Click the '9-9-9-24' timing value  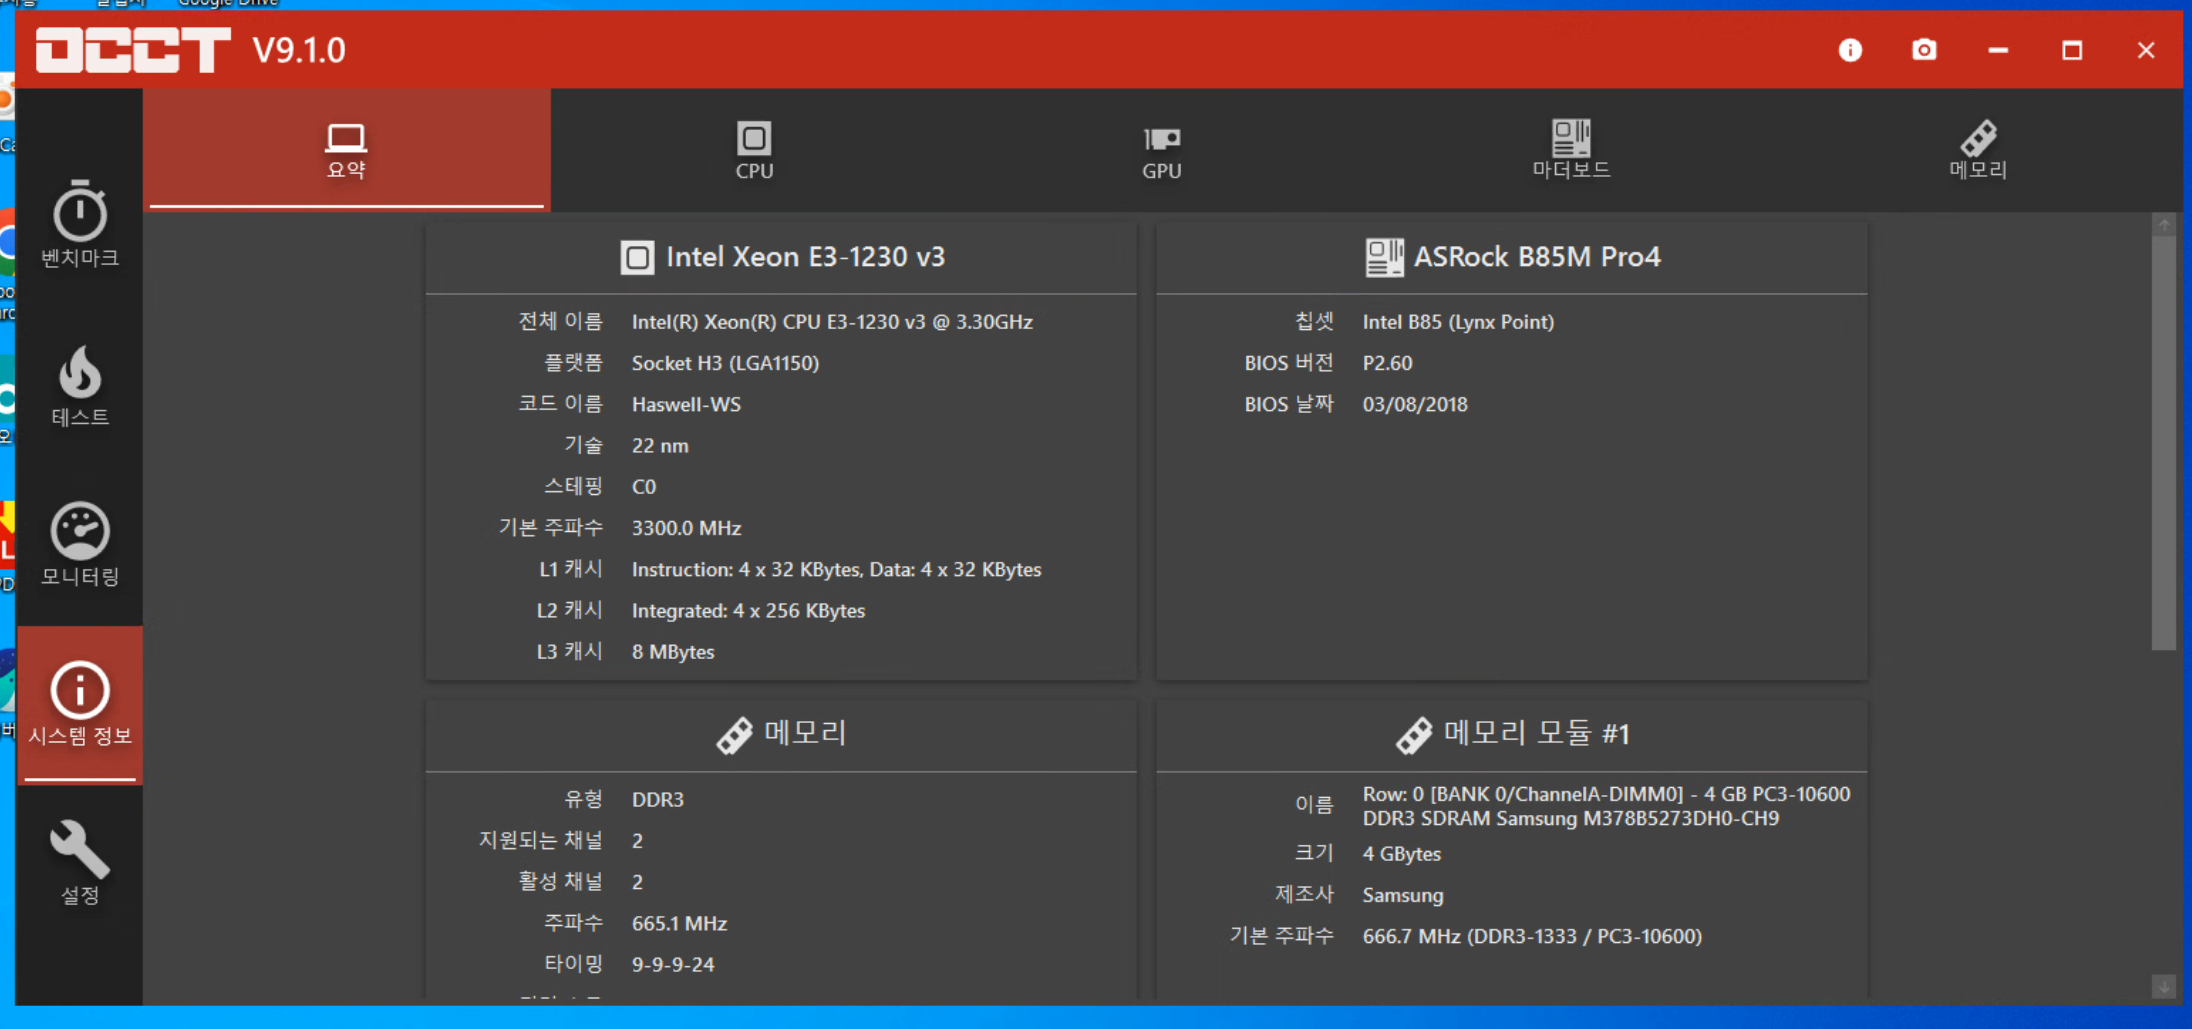pyautogui.click(x=673, y=965)
